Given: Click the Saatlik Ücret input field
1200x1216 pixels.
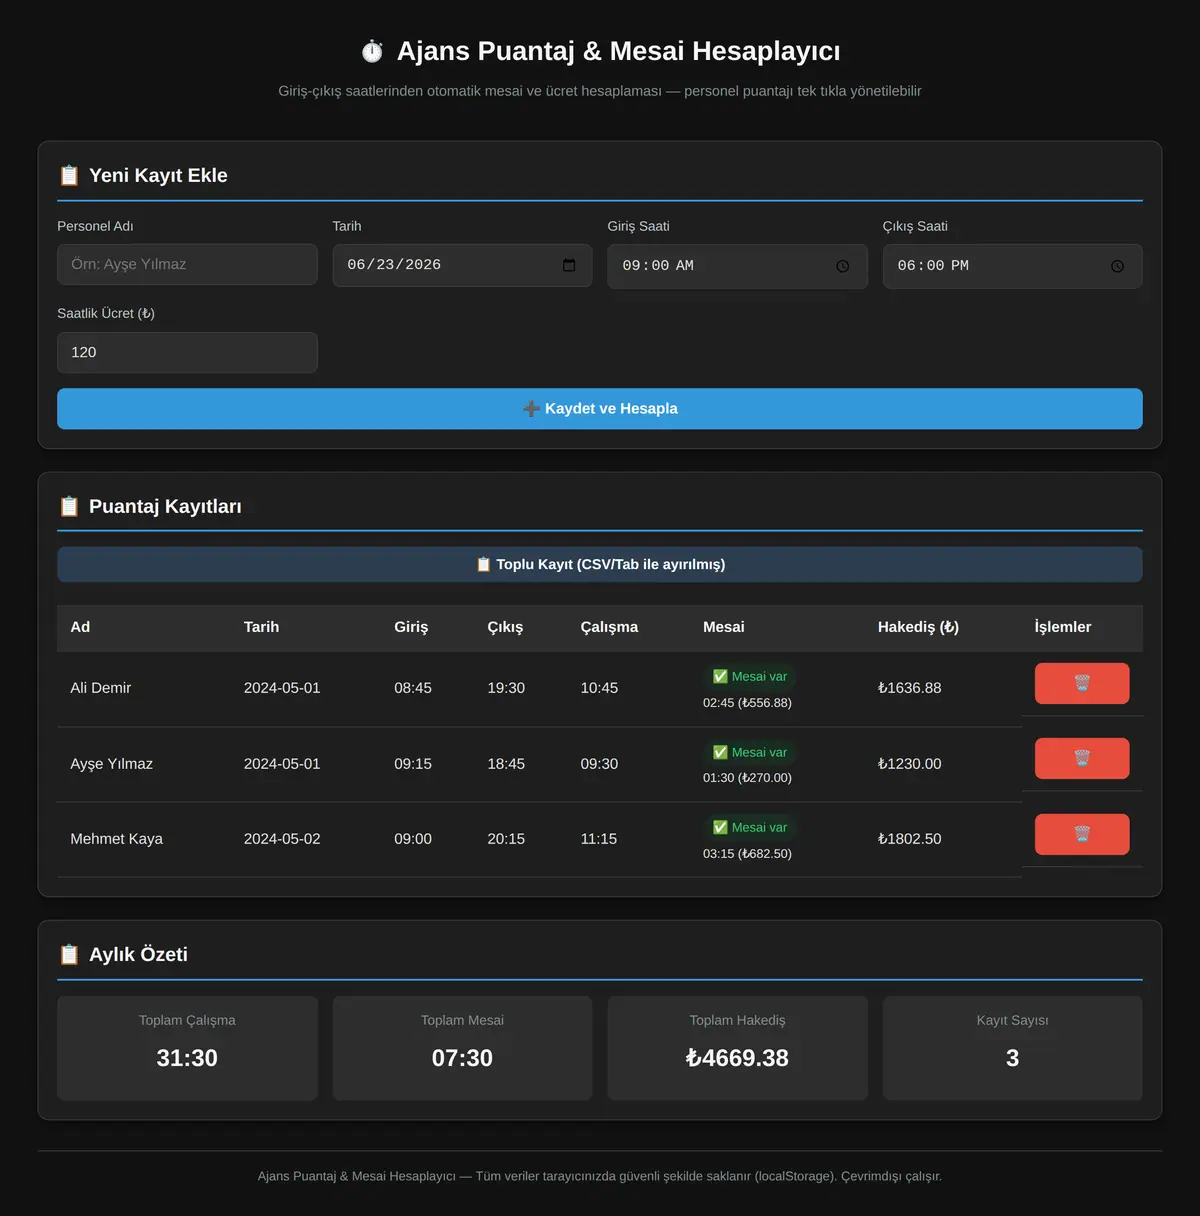Looking at the screenshot, I should 187,352.
